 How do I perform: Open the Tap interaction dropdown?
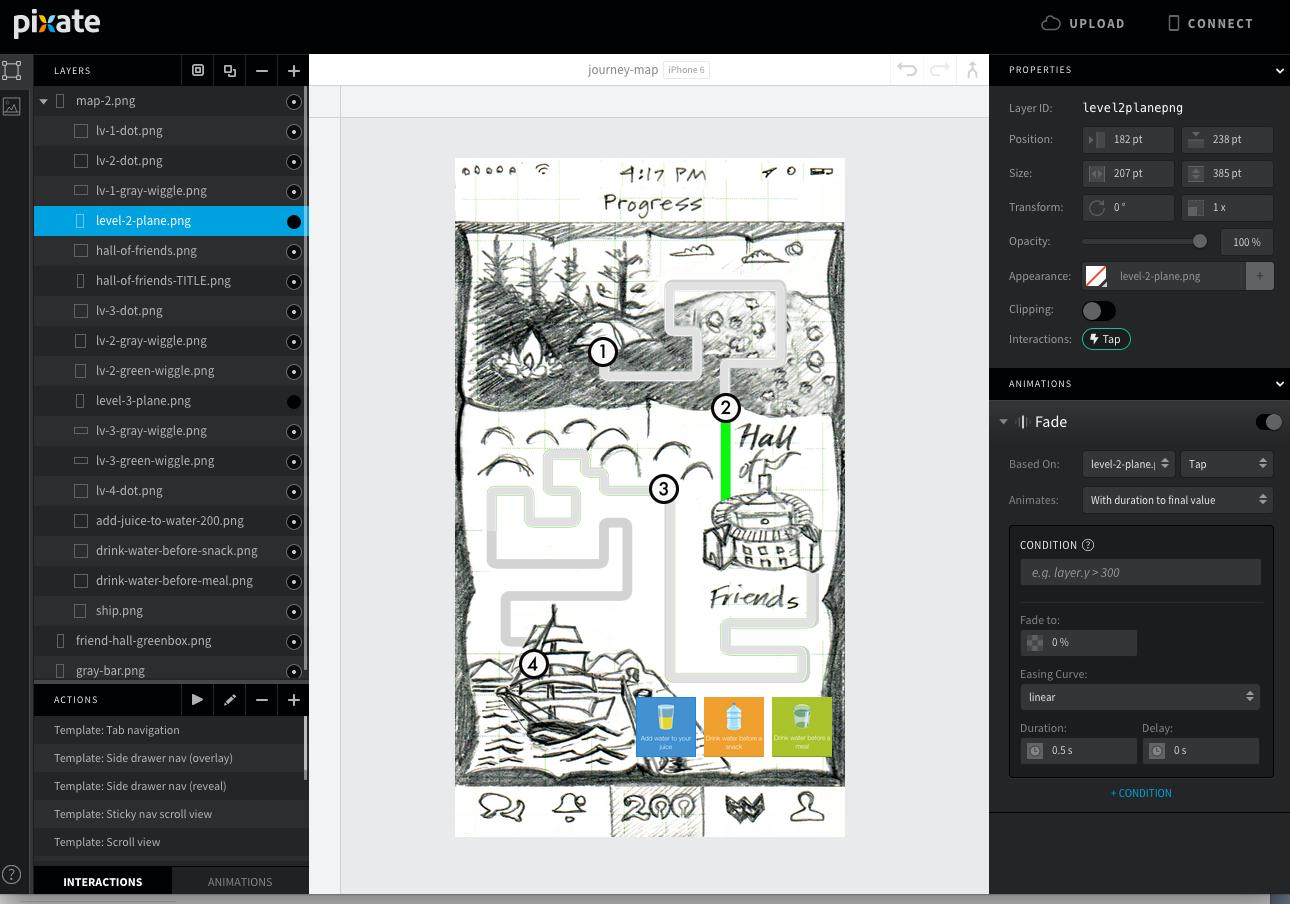[x=1227, y=464]
